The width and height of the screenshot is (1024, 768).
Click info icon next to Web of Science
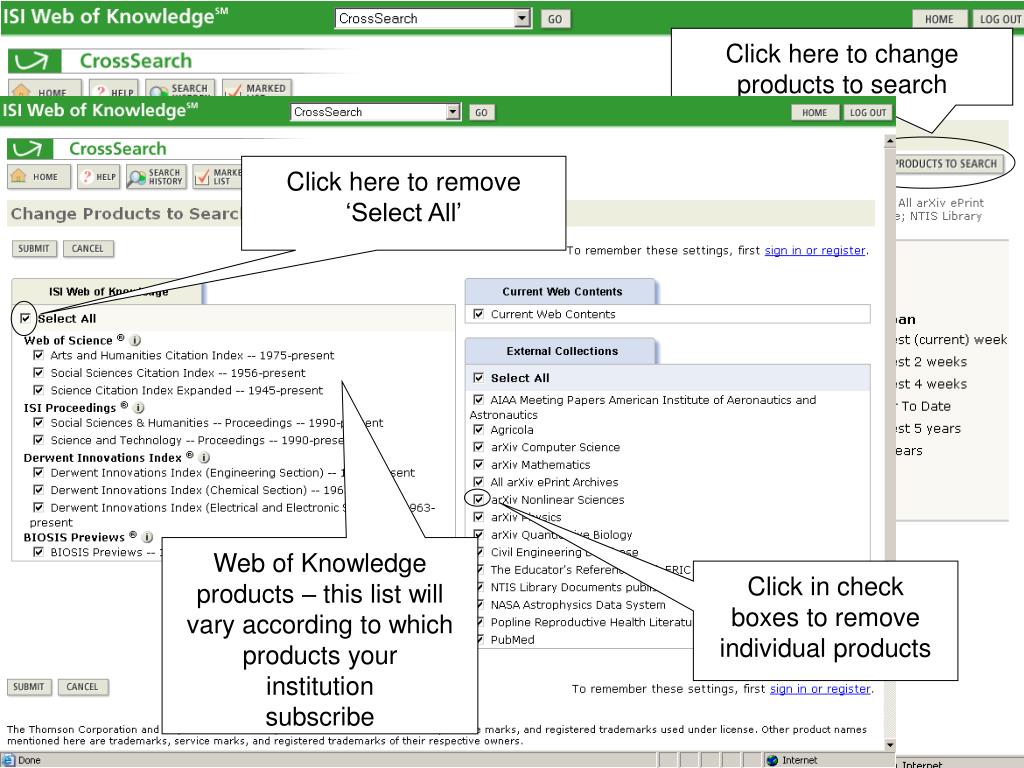tap(135, 340)
